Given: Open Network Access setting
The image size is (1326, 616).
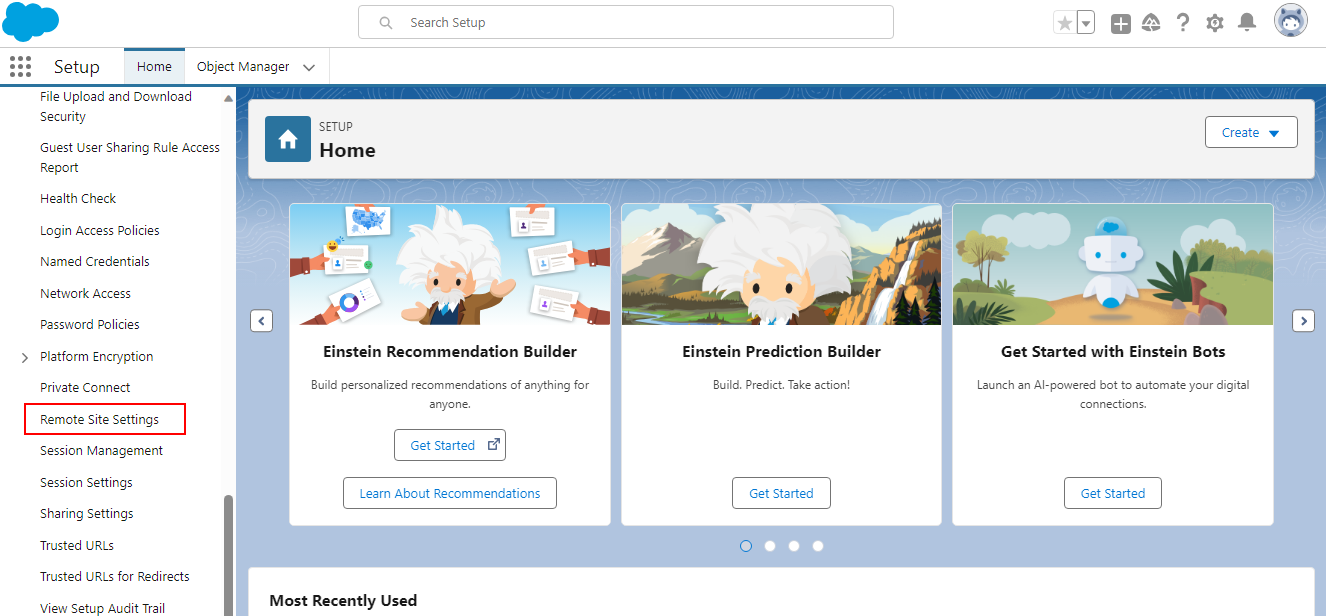Looking at the screenshot, I should click(85, 293).
